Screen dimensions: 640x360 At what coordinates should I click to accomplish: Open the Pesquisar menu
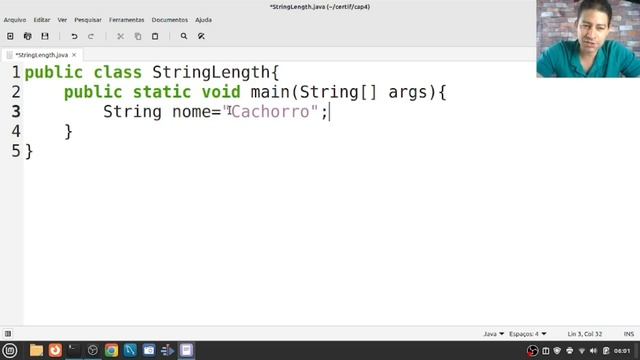coord(88,20)
